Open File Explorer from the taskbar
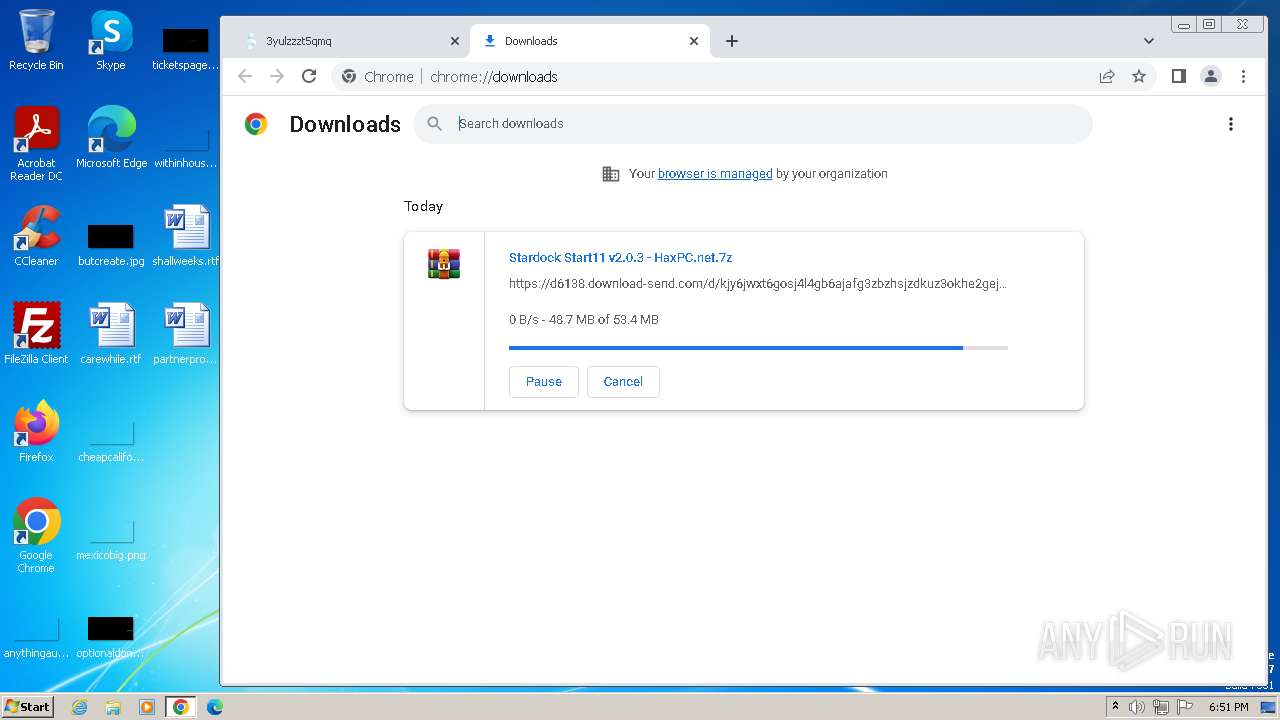Viewport: 1280px width, 720px height. click(x=113, y=707)
